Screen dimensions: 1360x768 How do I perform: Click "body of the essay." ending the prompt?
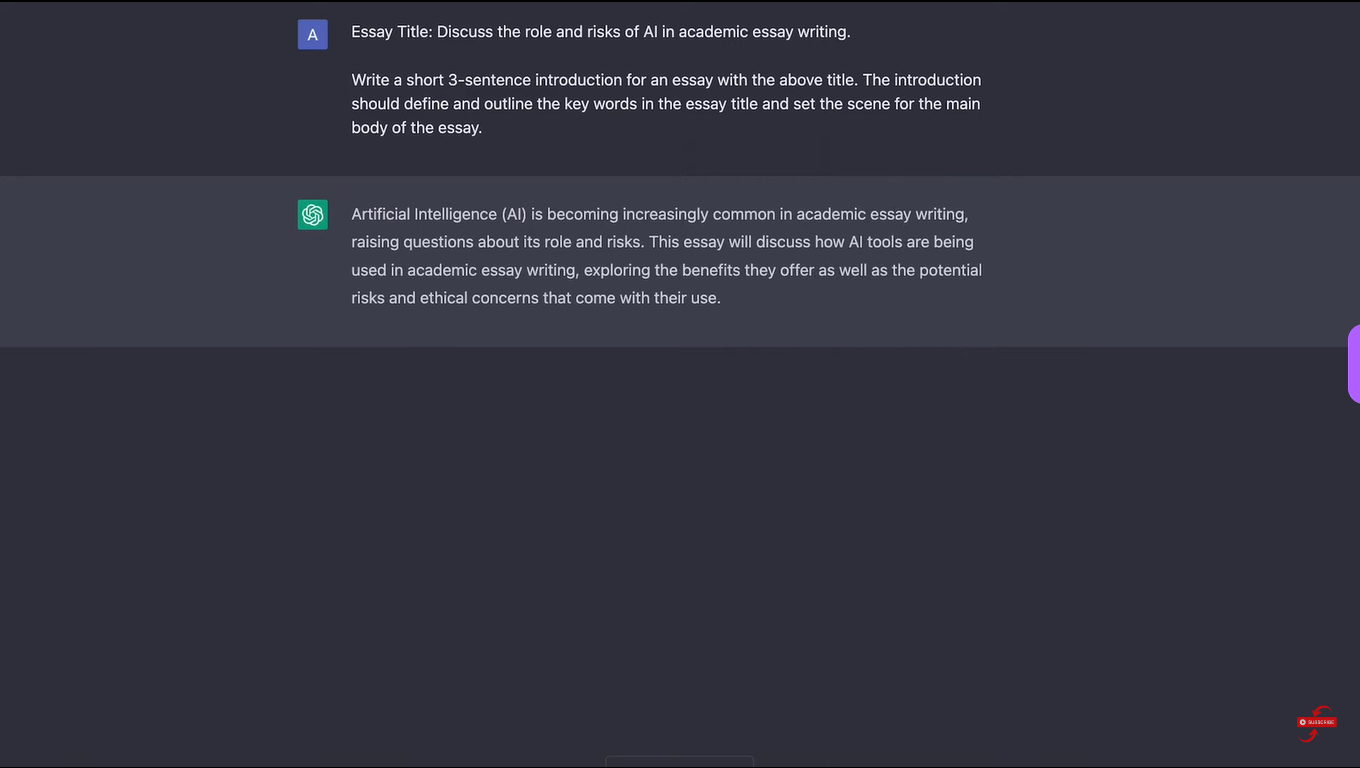417,128
